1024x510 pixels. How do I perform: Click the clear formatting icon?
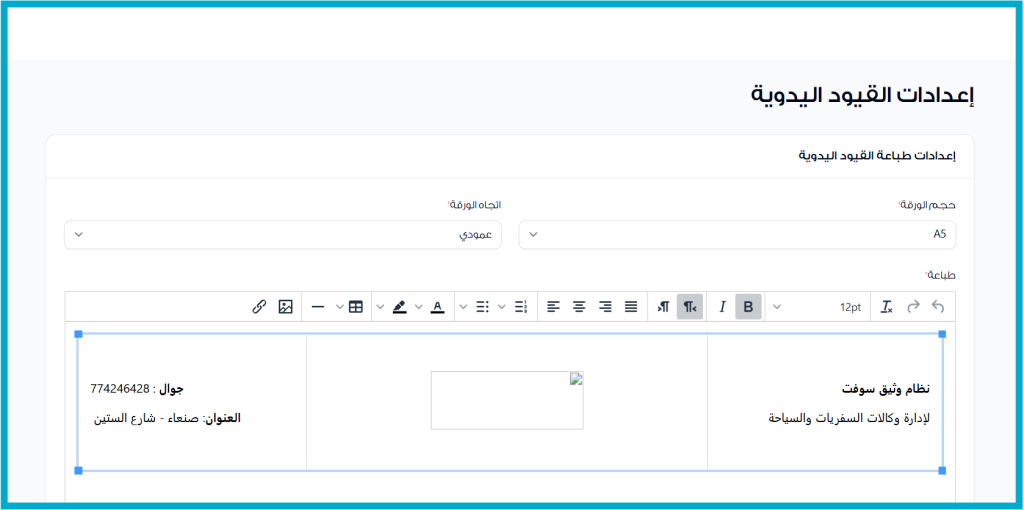886,307
